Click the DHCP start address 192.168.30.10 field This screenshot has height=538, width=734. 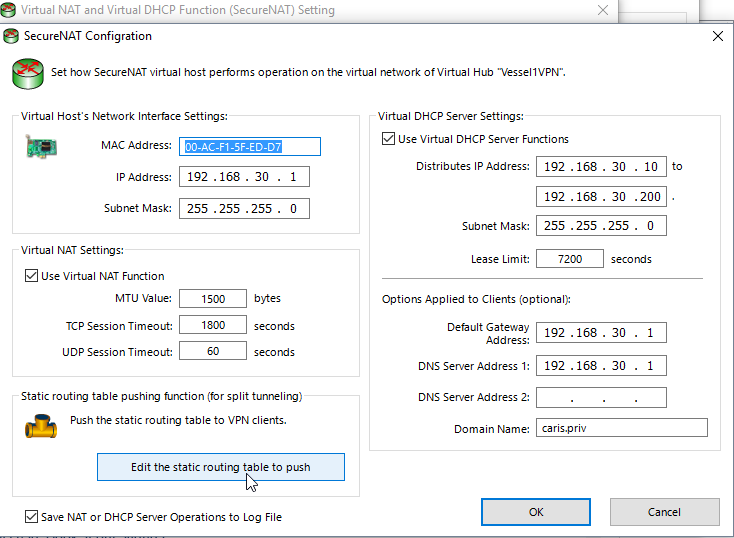[602, 167]
